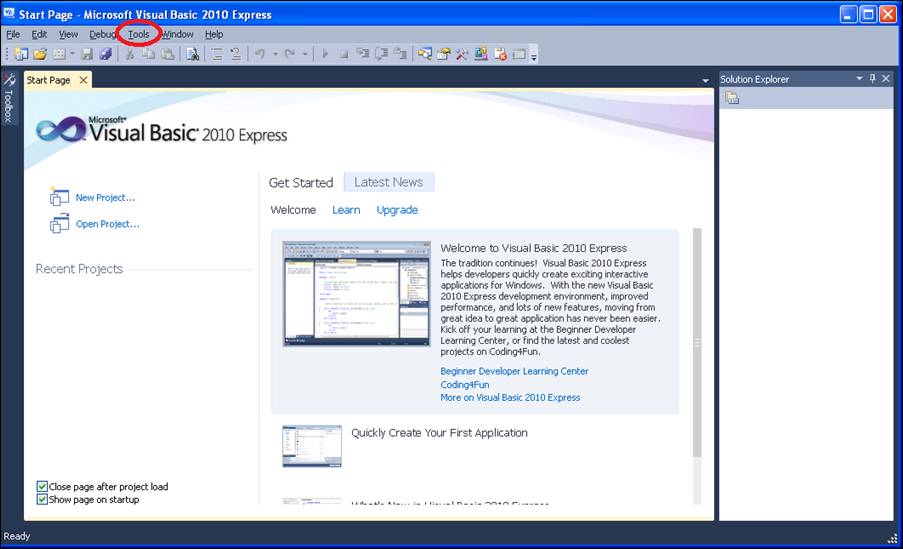Open the Toolbox icon in main toolbar
Screen dimensions: 903x549
[462, 54]
